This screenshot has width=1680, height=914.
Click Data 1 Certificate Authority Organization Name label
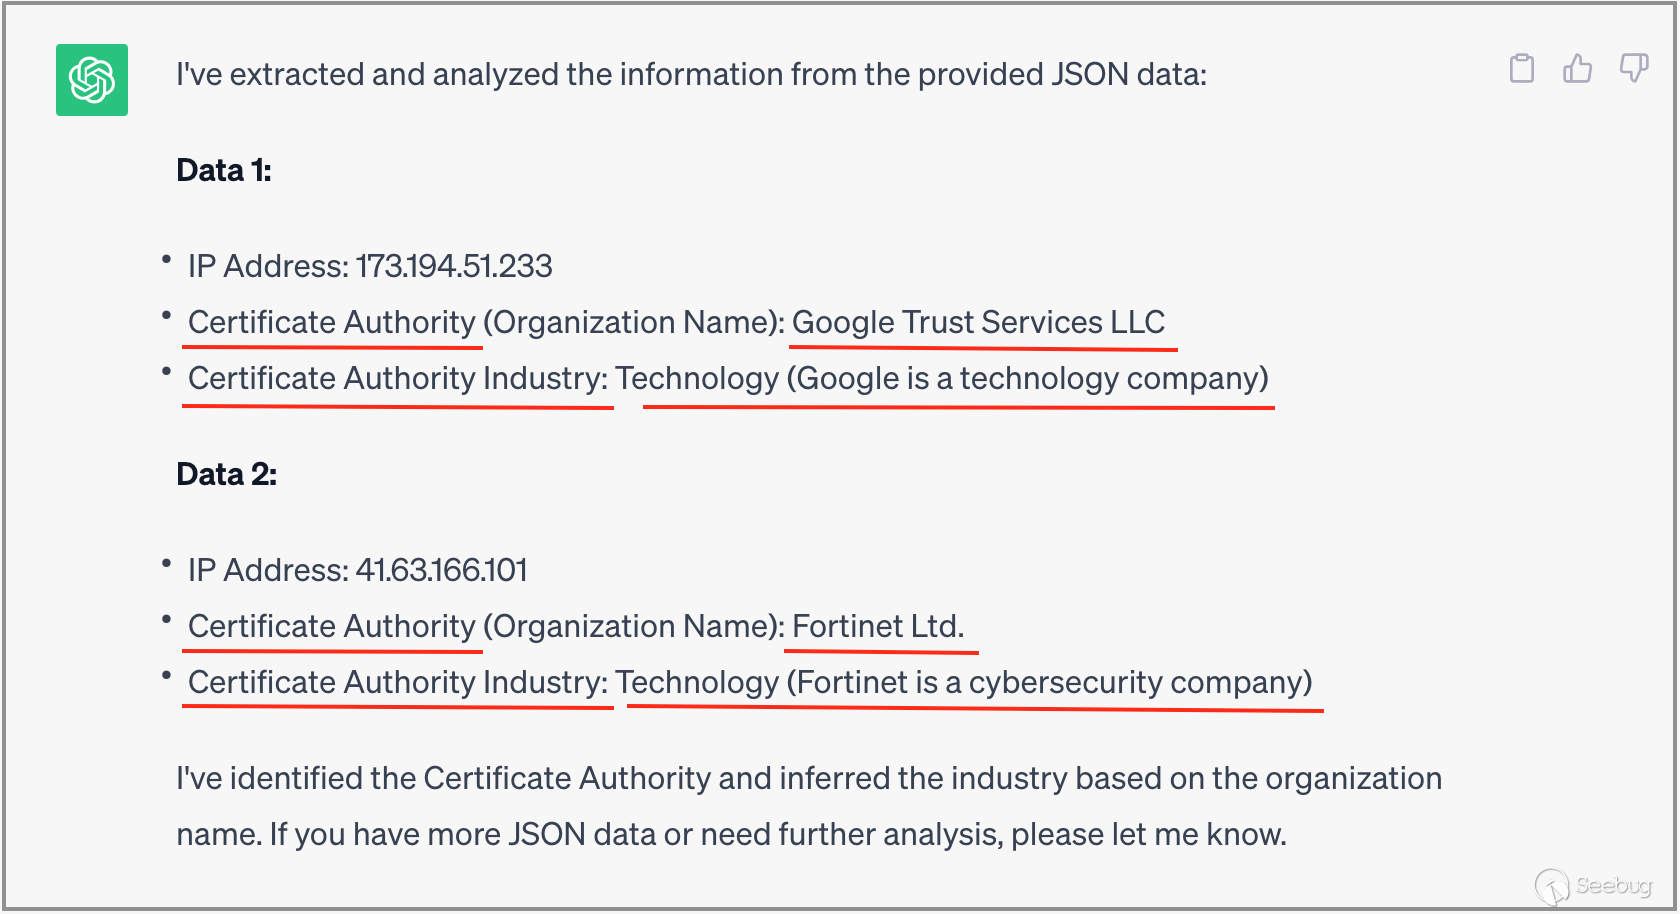486,322
